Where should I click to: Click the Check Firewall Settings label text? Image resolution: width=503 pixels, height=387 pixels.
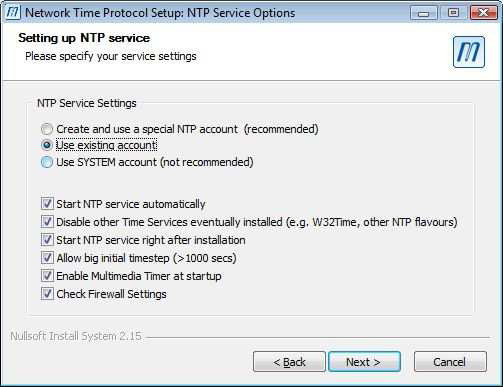click(111, 294)
